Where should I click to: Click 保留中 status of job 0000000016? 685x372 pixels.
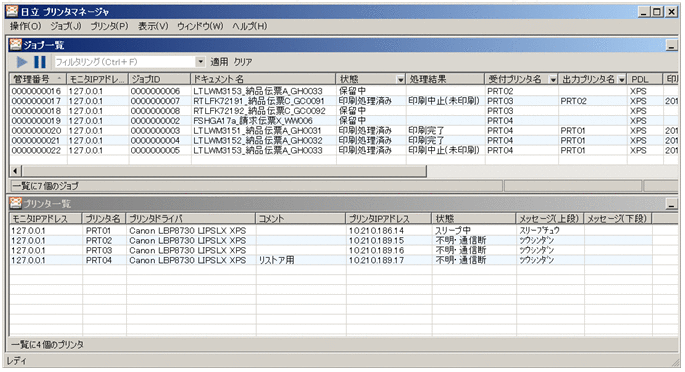352,91
